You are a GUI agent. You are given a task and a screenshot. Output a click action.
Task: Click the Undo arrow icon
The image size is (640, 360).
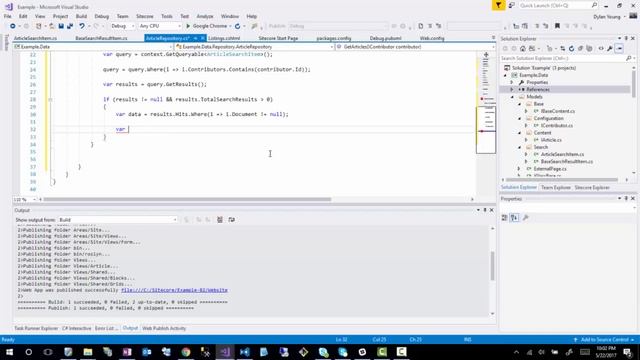click(x=82, y=26)
